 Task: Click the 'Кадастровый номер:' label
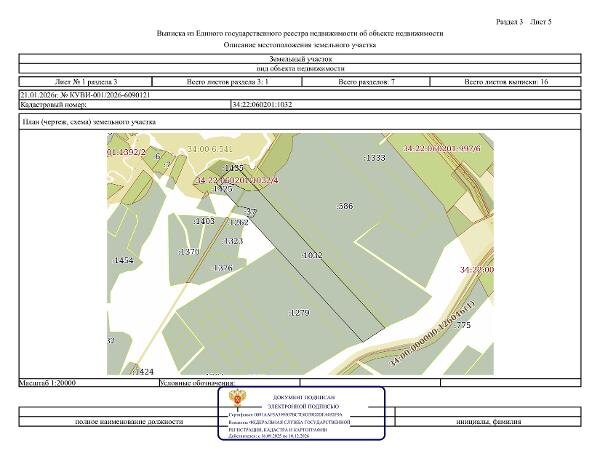(53, 104)
